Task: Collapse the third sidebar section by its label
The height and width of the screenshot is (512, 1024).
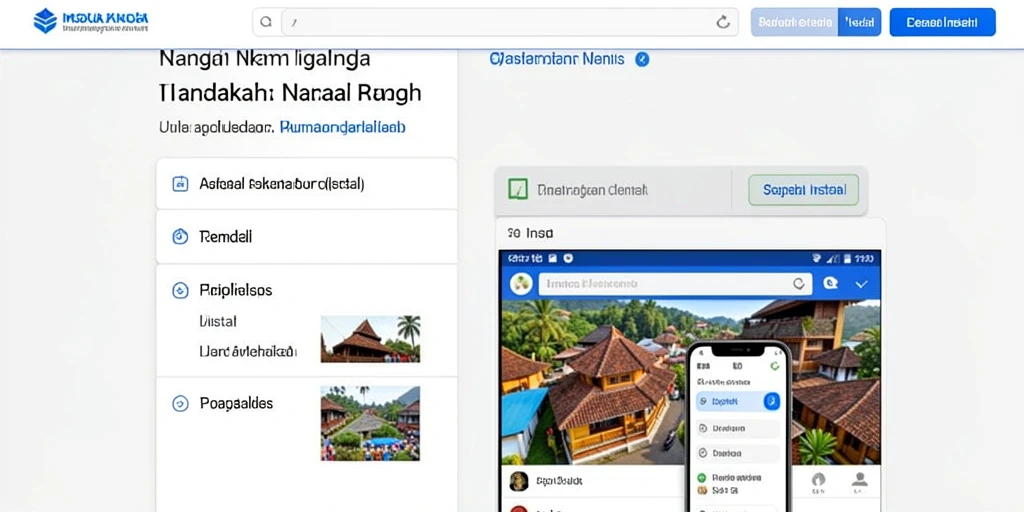Action: click(236, 290)
